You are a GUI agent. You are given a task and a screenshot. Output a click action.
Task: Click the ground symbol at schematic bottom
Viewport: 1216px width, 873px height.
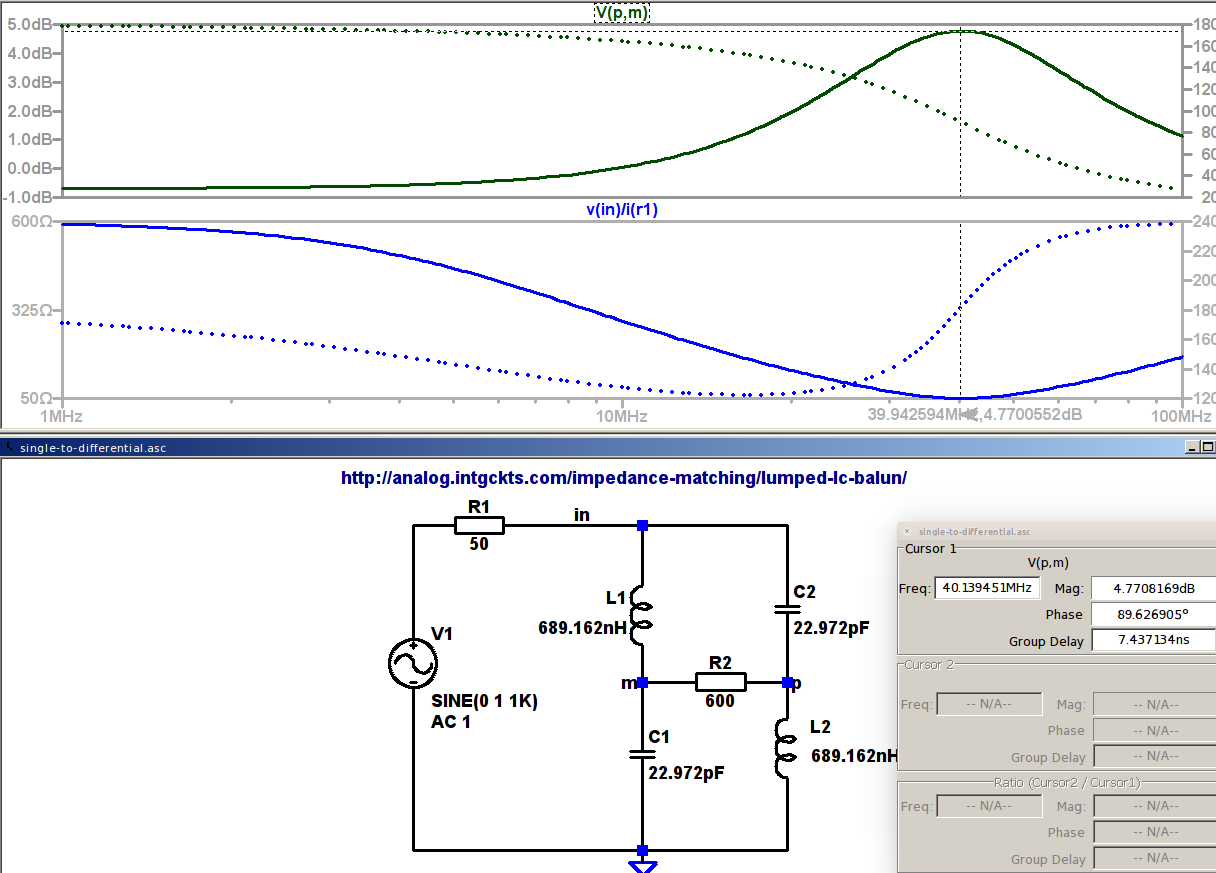(643, 864)
